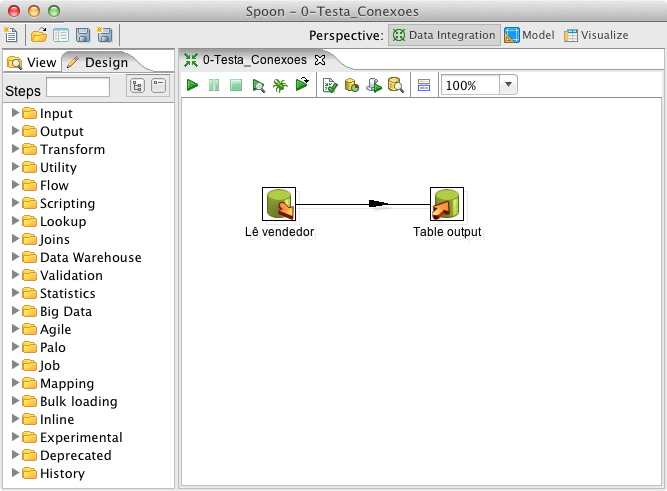Select the Inline folder
This screenshot has height=491, width=667.
click(x=48, y=420)
